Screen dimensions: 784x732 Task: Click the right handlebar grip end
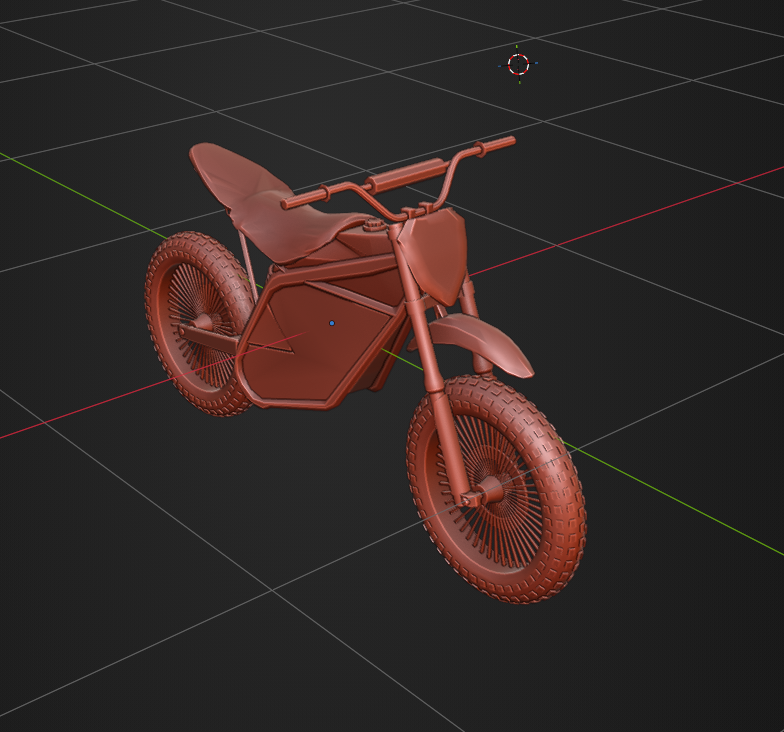pos(496,144)
